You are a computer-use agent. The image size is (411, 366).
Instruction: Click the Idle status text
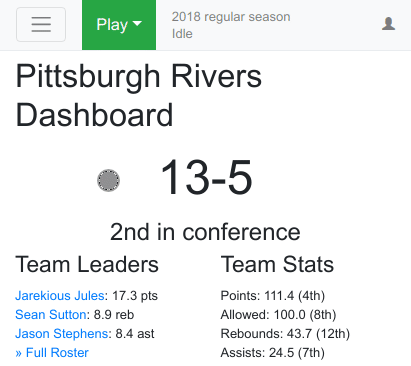182,34
